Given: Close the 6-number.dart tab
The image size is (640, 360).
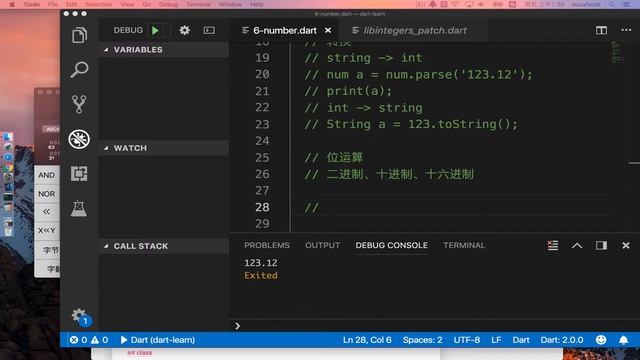Looking at the screenshot, I should point(328,30).
